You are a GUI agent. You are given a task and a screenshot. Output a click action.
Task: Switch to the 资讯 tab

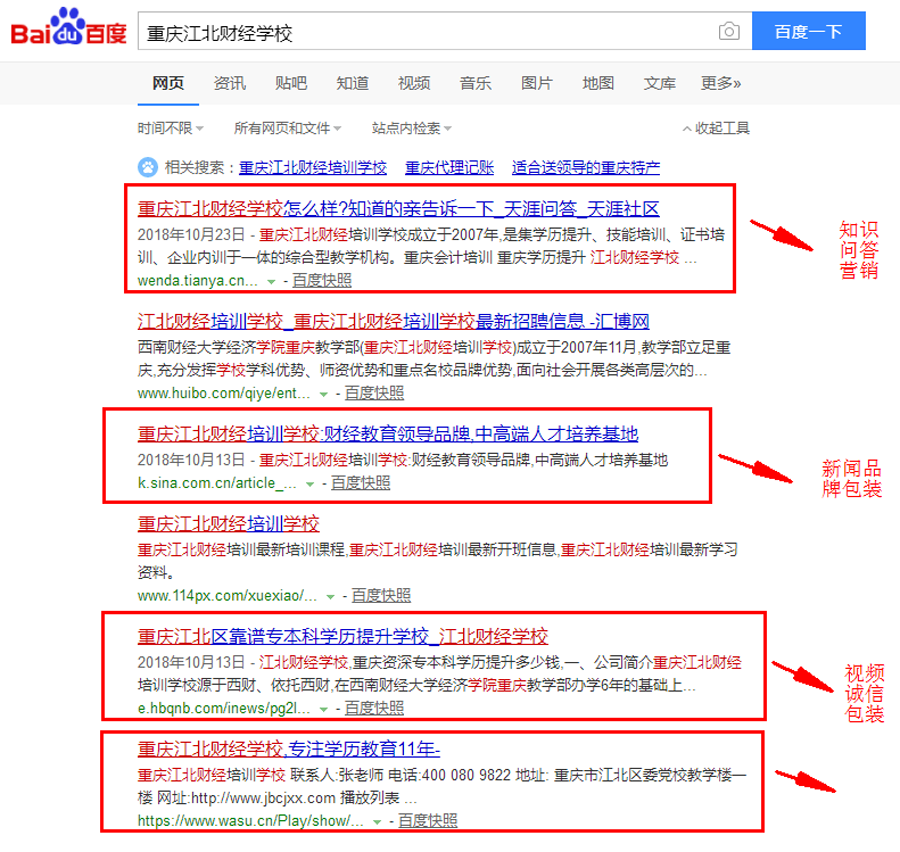230,83
